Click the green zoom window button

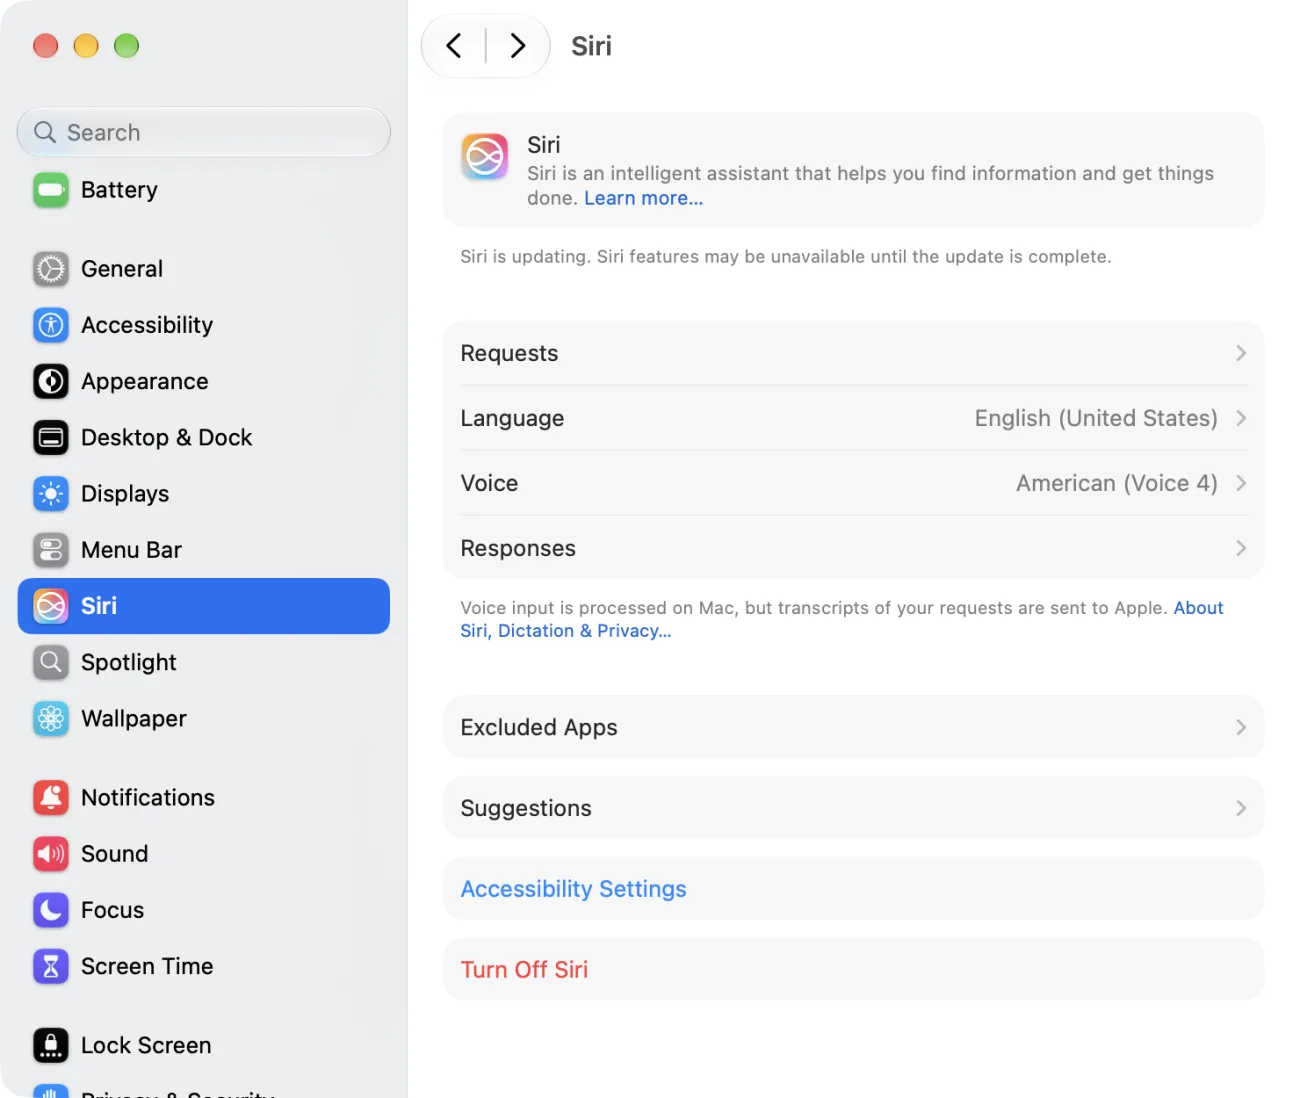coord(126,46)
